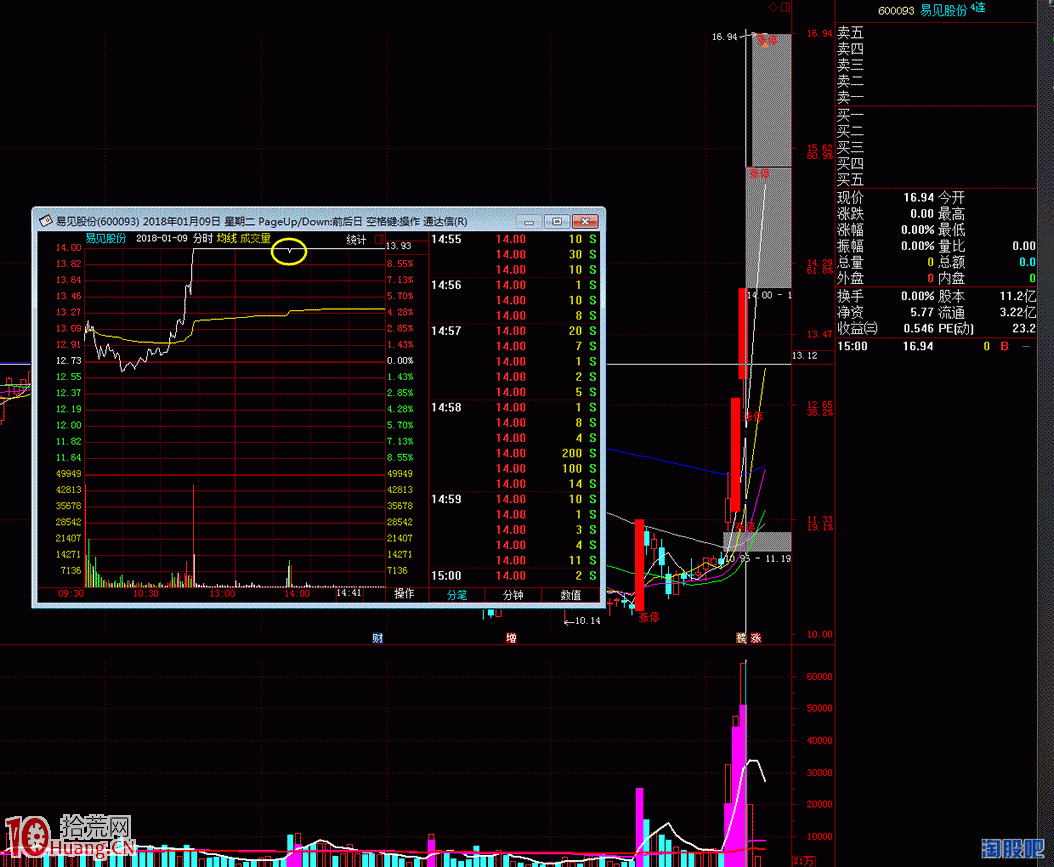Click the popup window title bar stock icon
1054x867 pixels.
45,221
